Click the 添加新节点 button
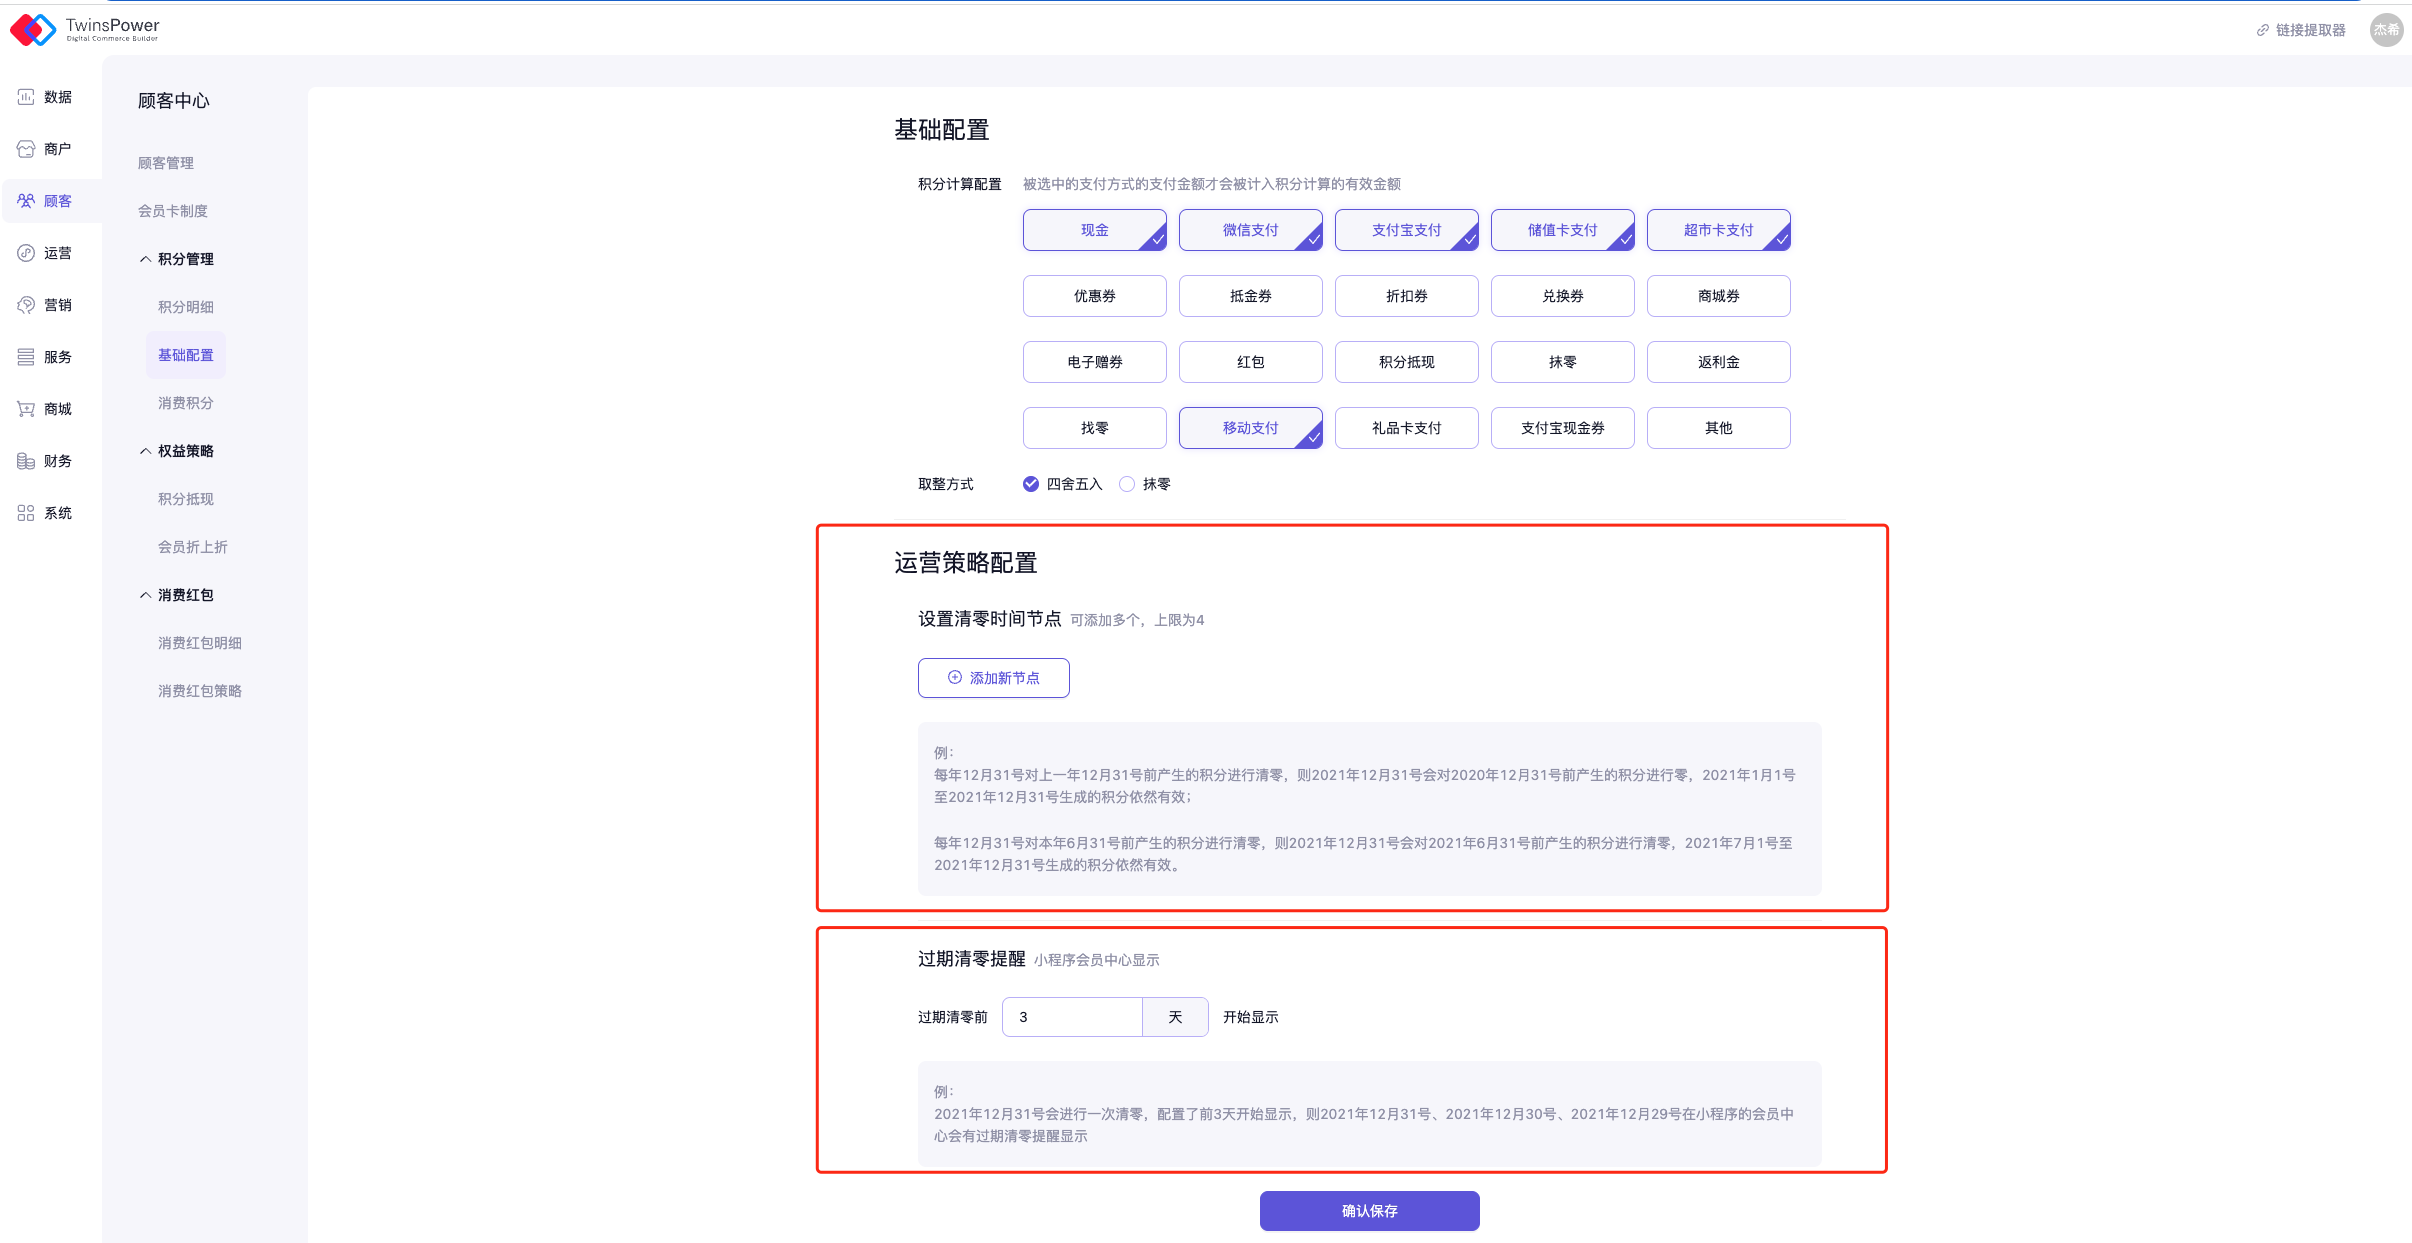The height and width of the screenshot is (1243, 2412). click(993, 678)
